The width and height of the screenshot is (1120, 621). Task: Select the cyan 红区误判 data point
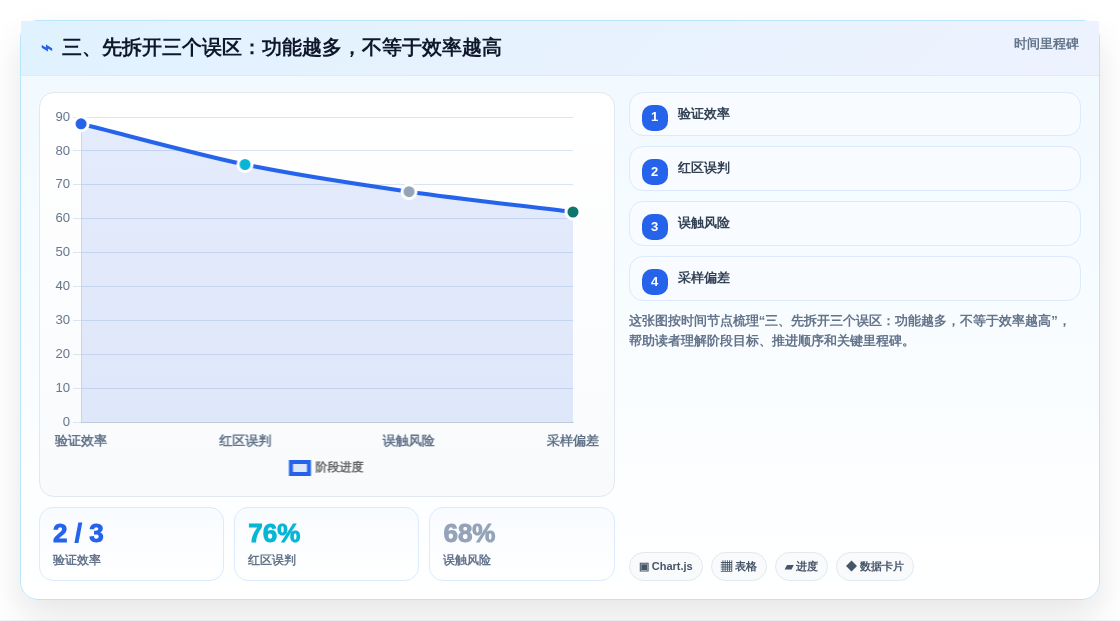tap(245, 165)
